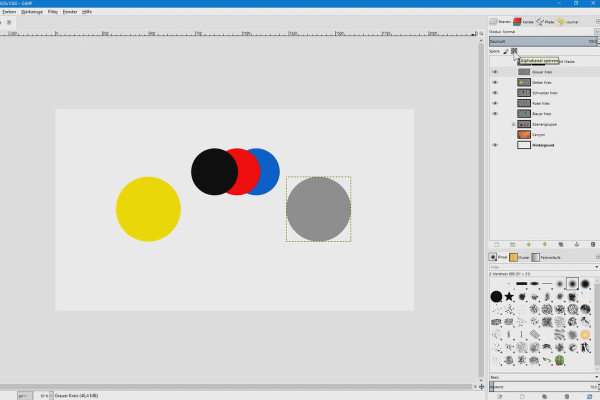Select the green pepper brush
600x400 pixels.
pyautogui.click(x=559, y=360)
